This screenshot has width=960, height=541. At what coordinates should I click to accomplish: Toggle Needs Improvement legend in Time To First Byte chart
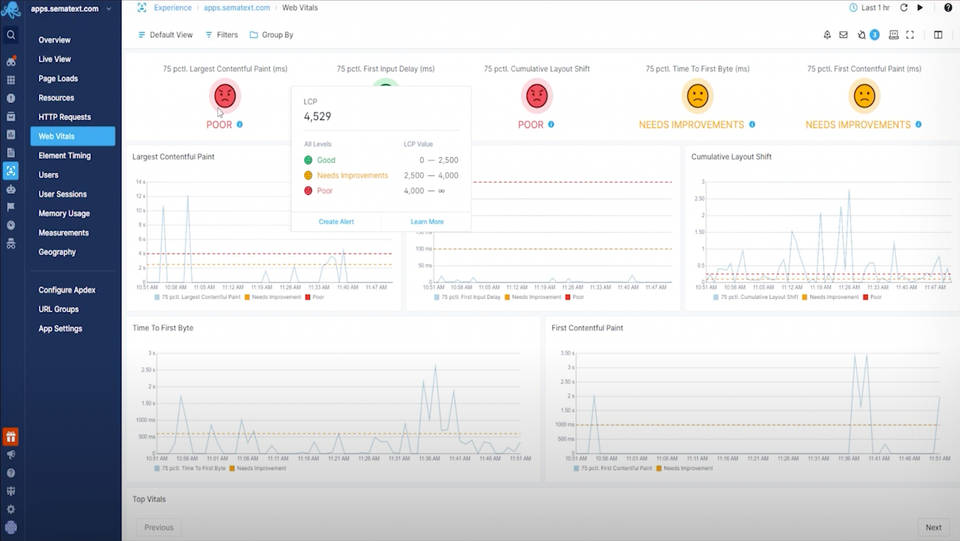(x=258, y=468)
